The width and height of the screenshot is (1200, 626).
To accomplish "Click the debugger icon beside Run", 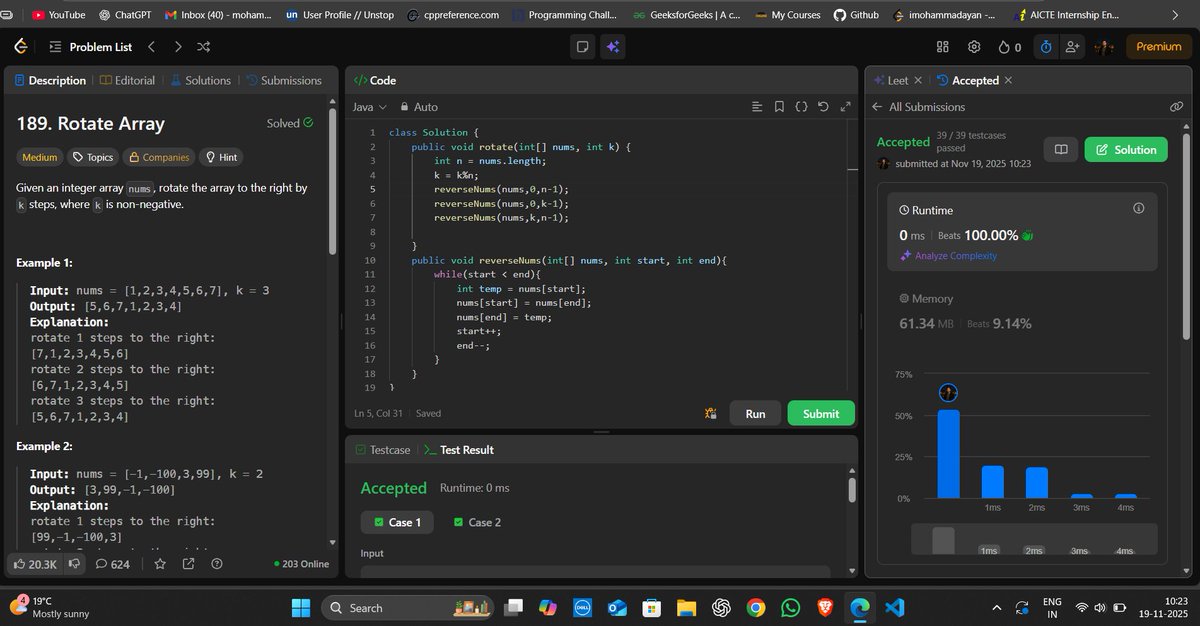I will pyautogui.click(x=711, y=413).
